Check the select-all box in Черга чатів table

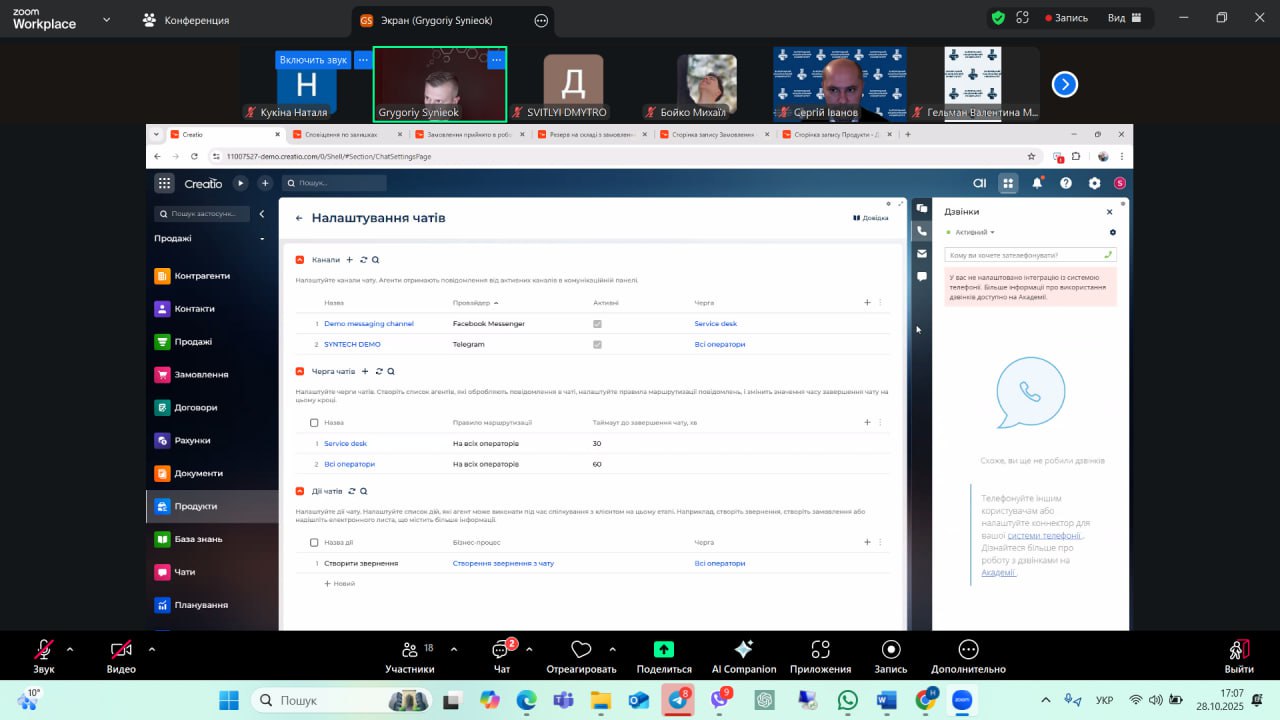(x=314, y=423)
